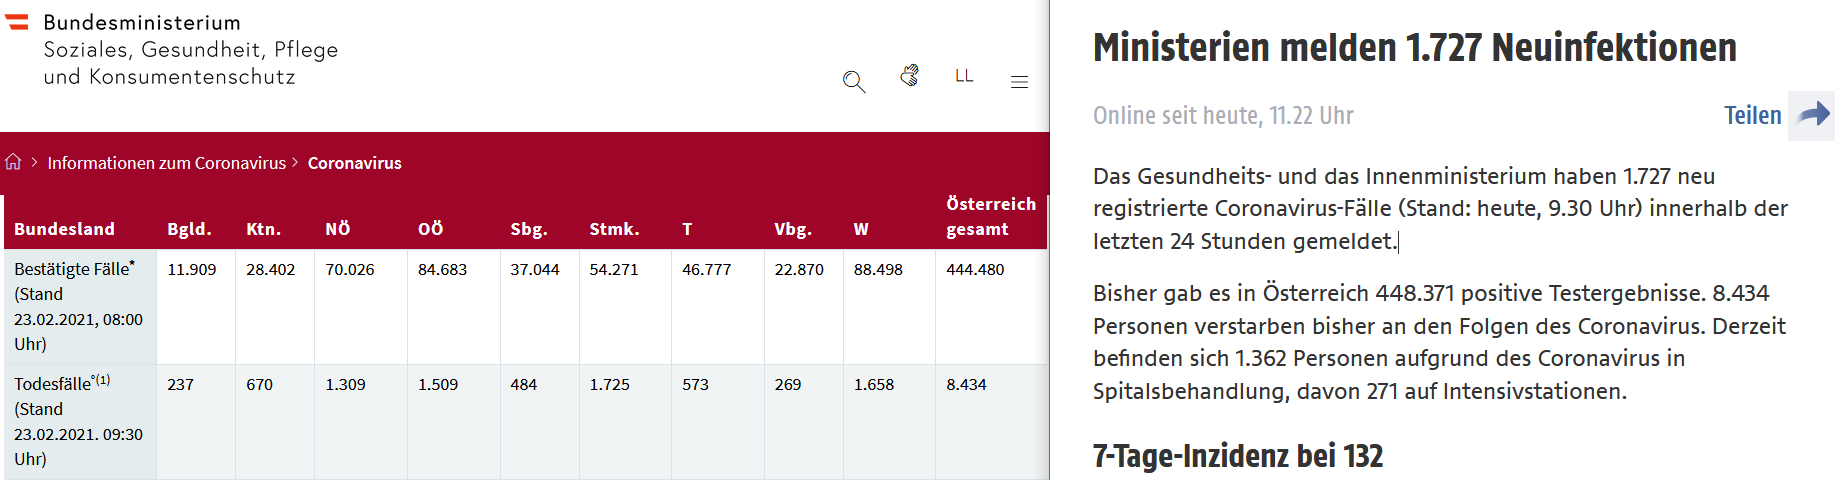
Task: Go to home via breadcrumb house icon
Action: tap(13, 162)
